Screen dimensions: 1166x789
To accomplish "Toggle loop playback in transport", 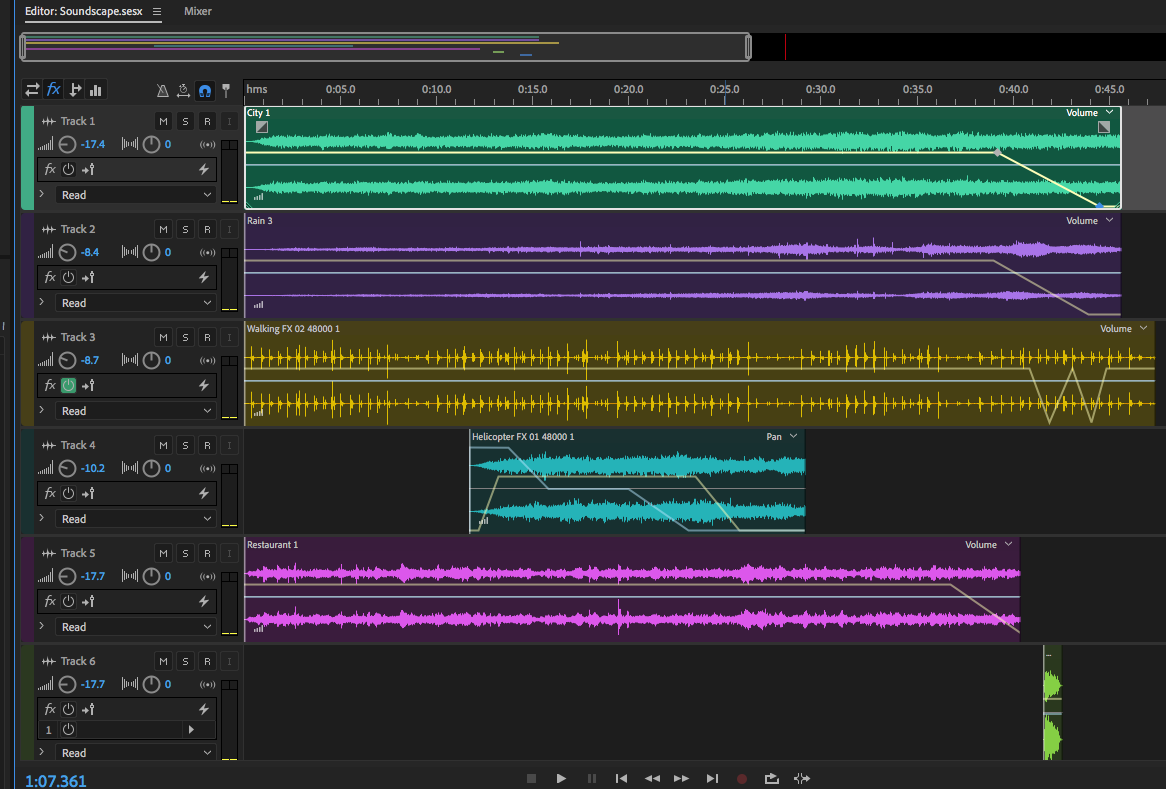I will (771, 778).
